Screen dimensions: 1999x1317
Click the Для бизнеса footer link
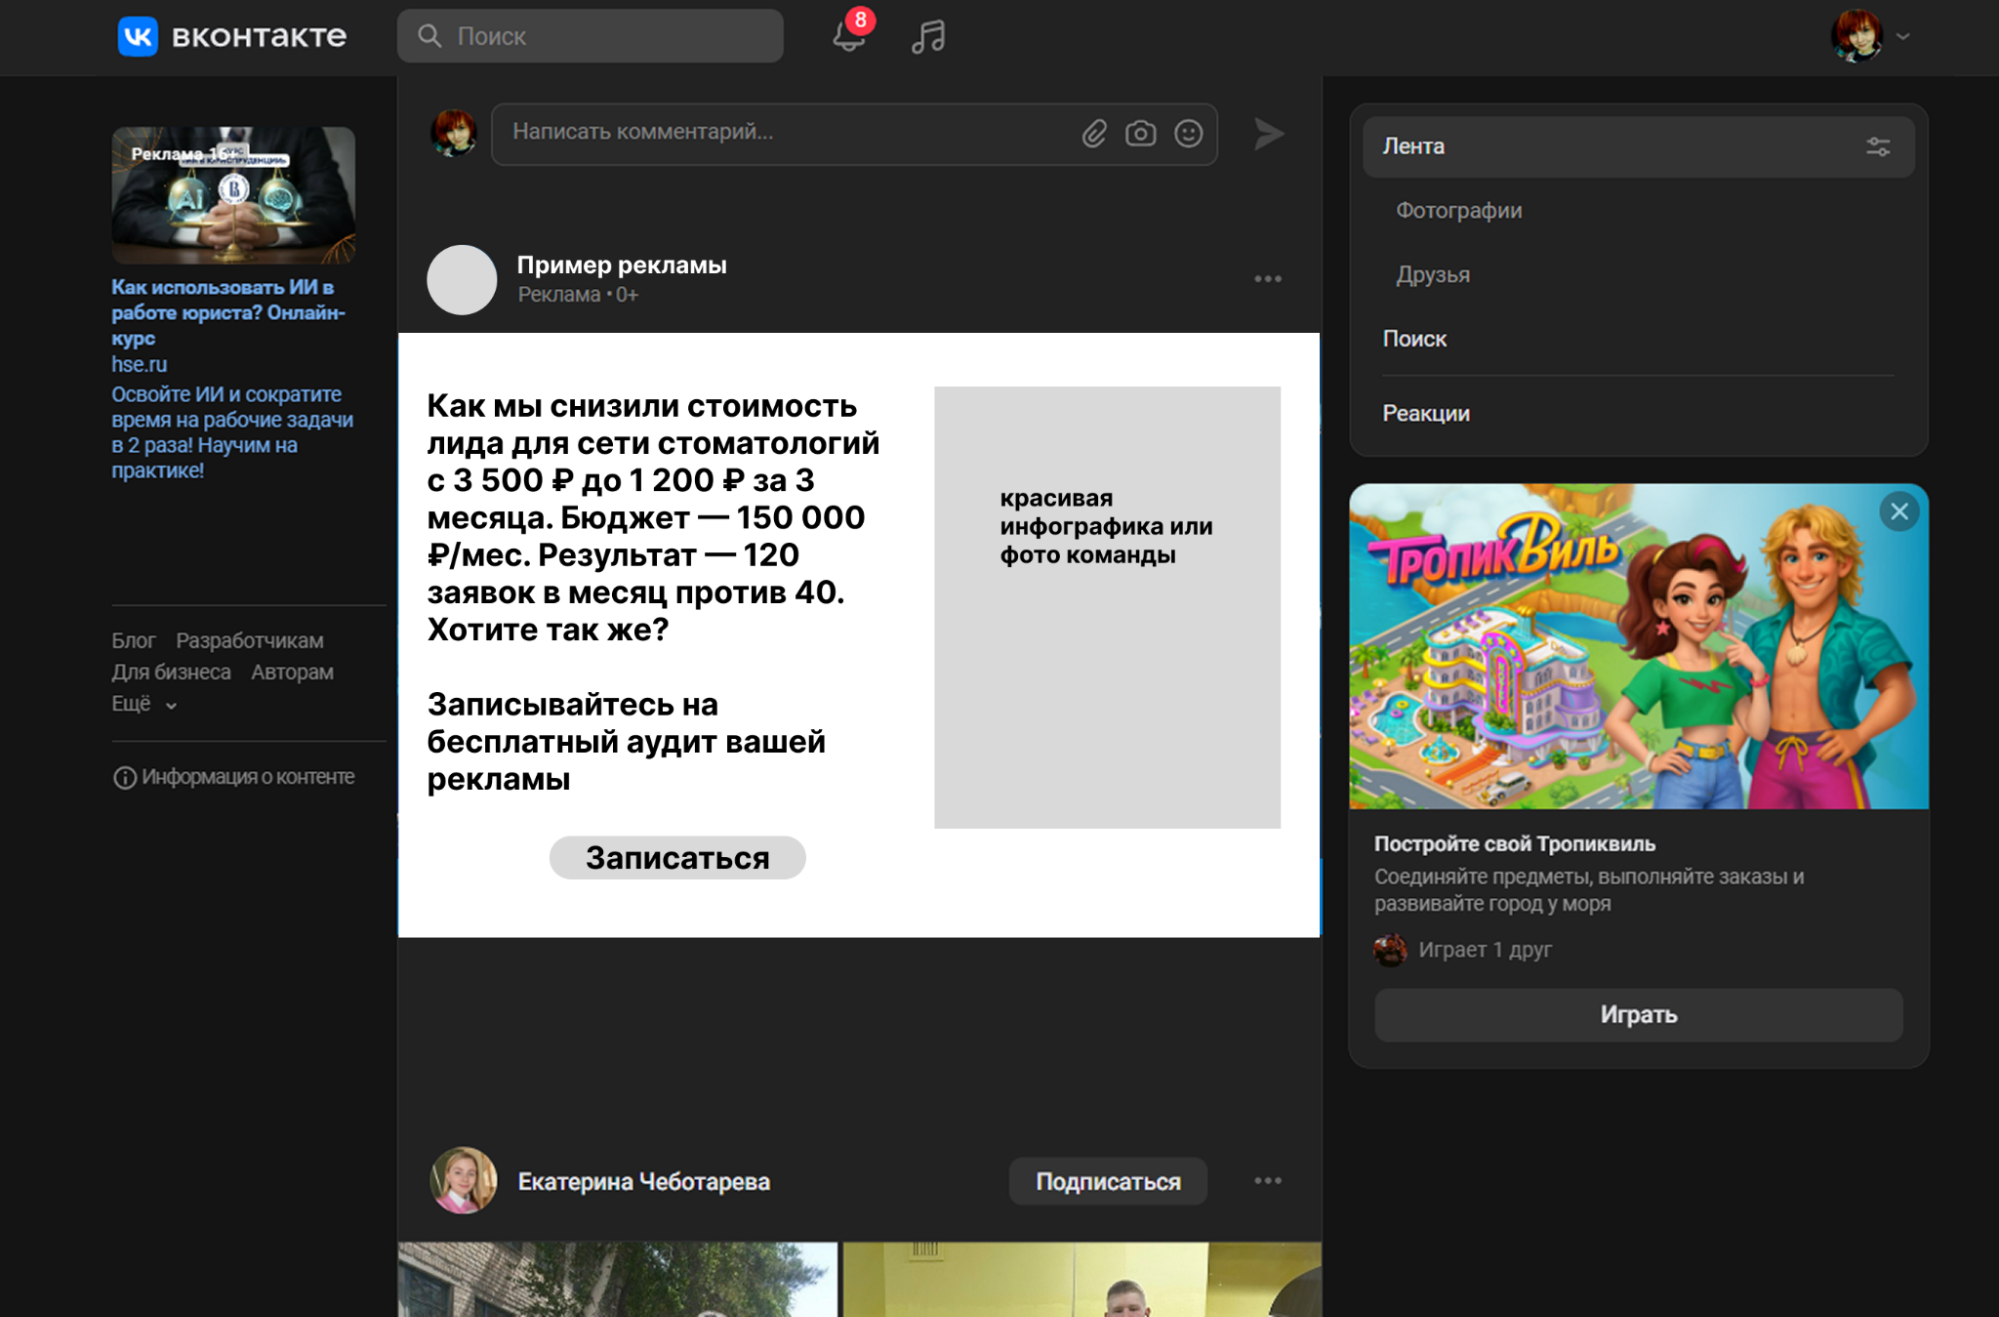(x=171, y=672)
